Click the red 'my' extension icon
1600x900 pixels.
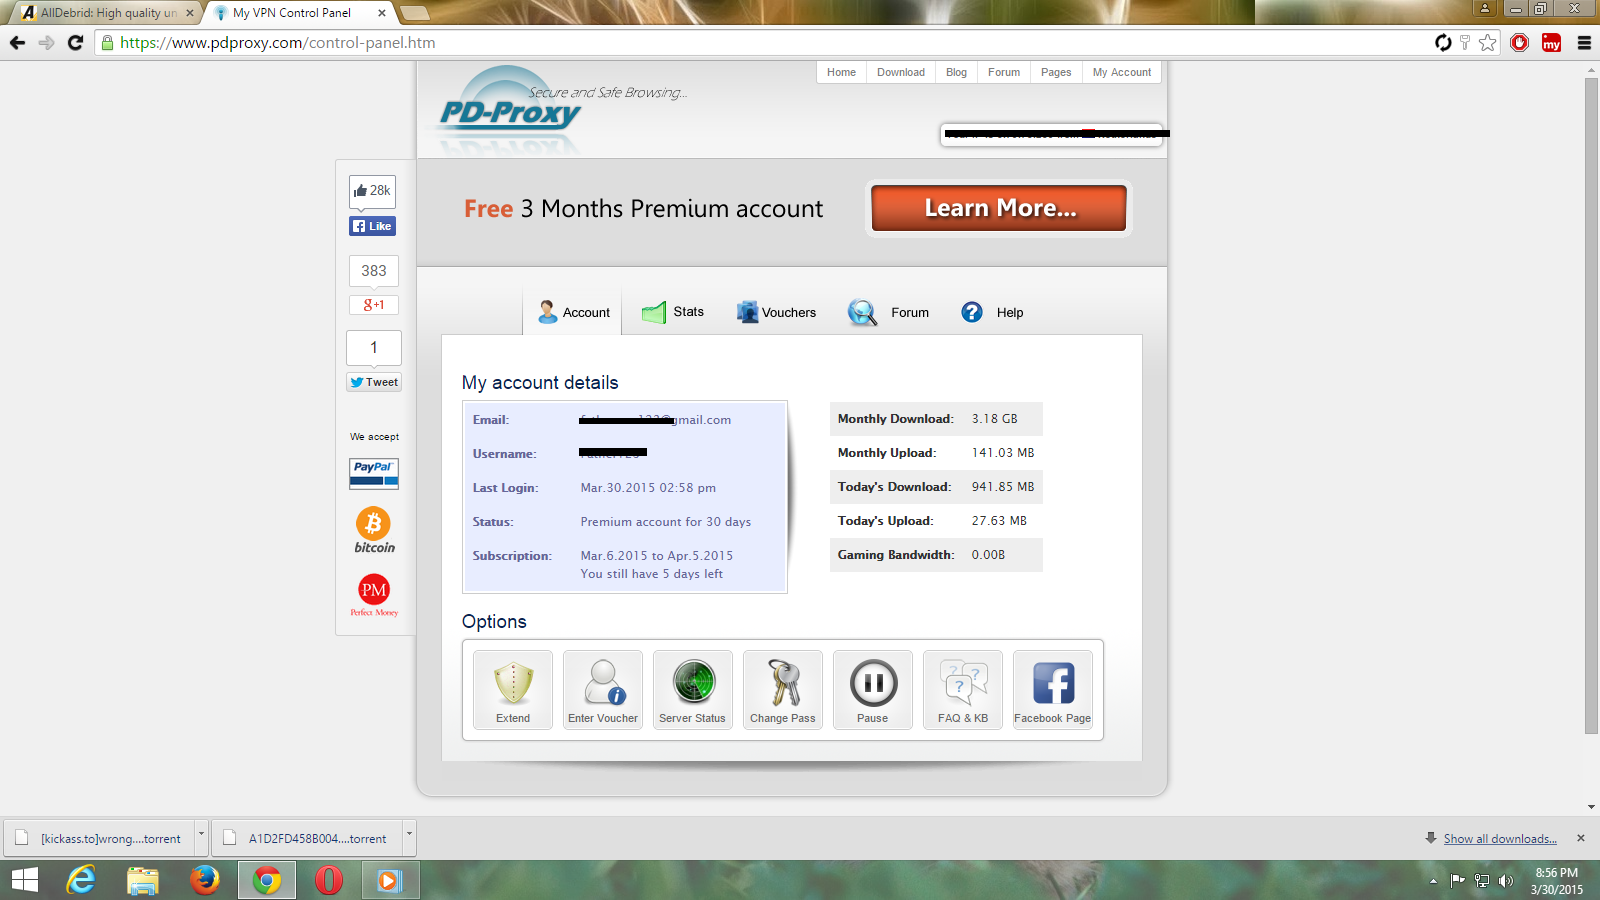pyautogui.click(x=1552, y=42)
